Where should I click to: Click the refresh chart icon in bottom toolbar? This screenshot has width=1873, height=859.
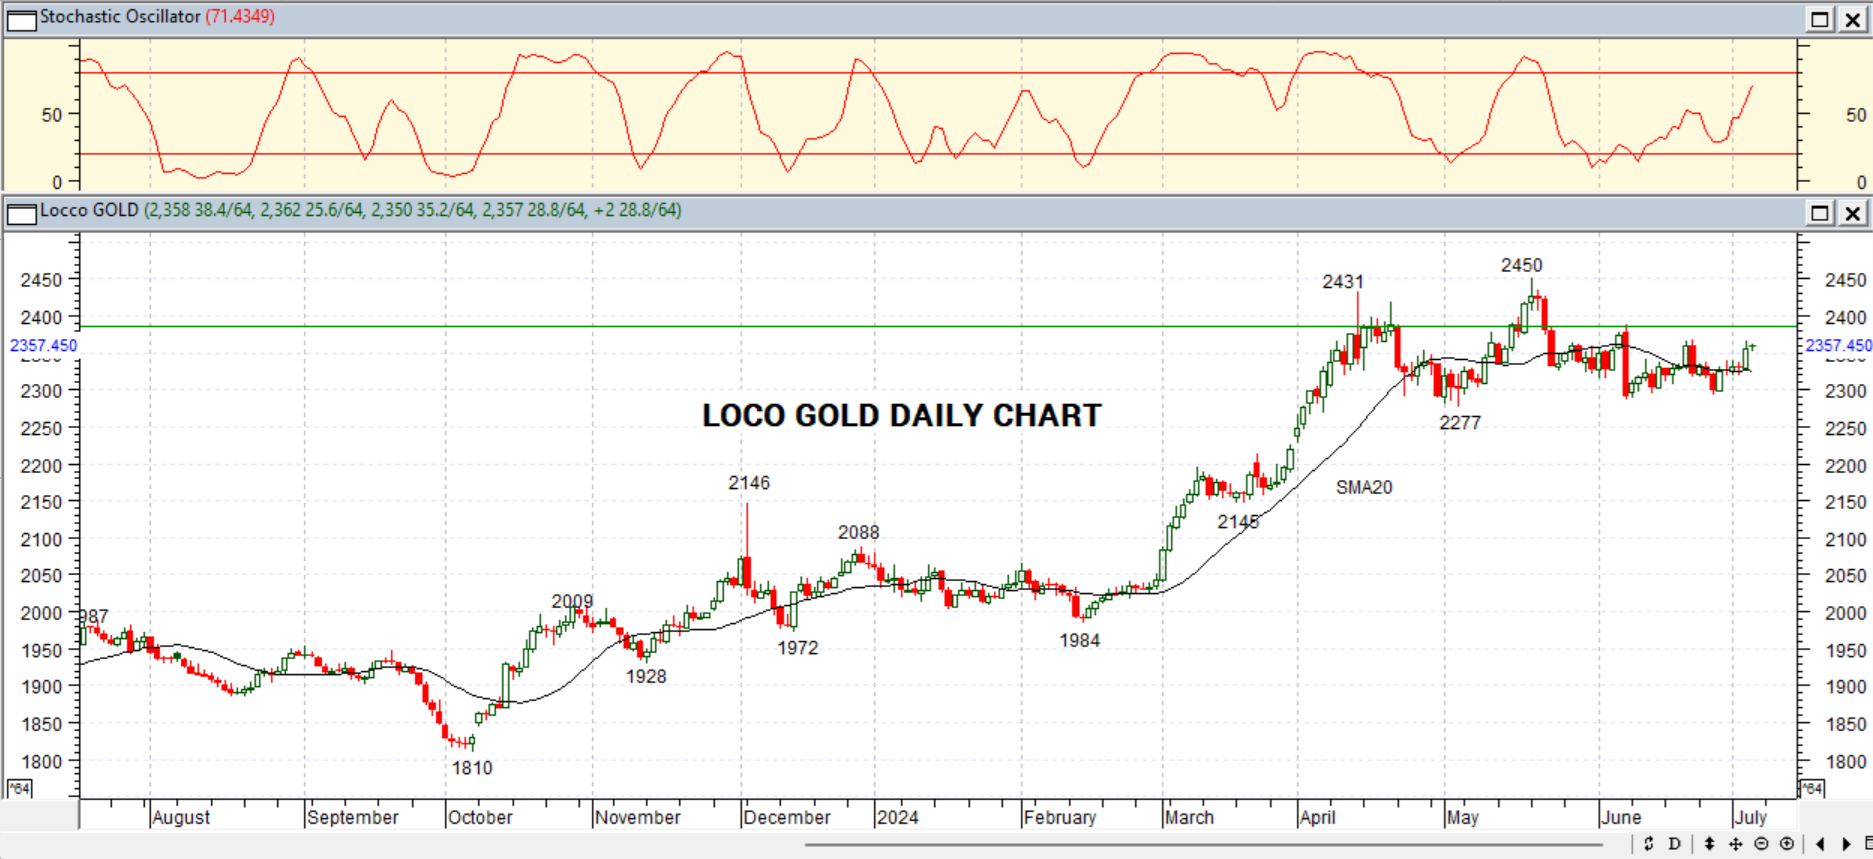click(1649, 844)
